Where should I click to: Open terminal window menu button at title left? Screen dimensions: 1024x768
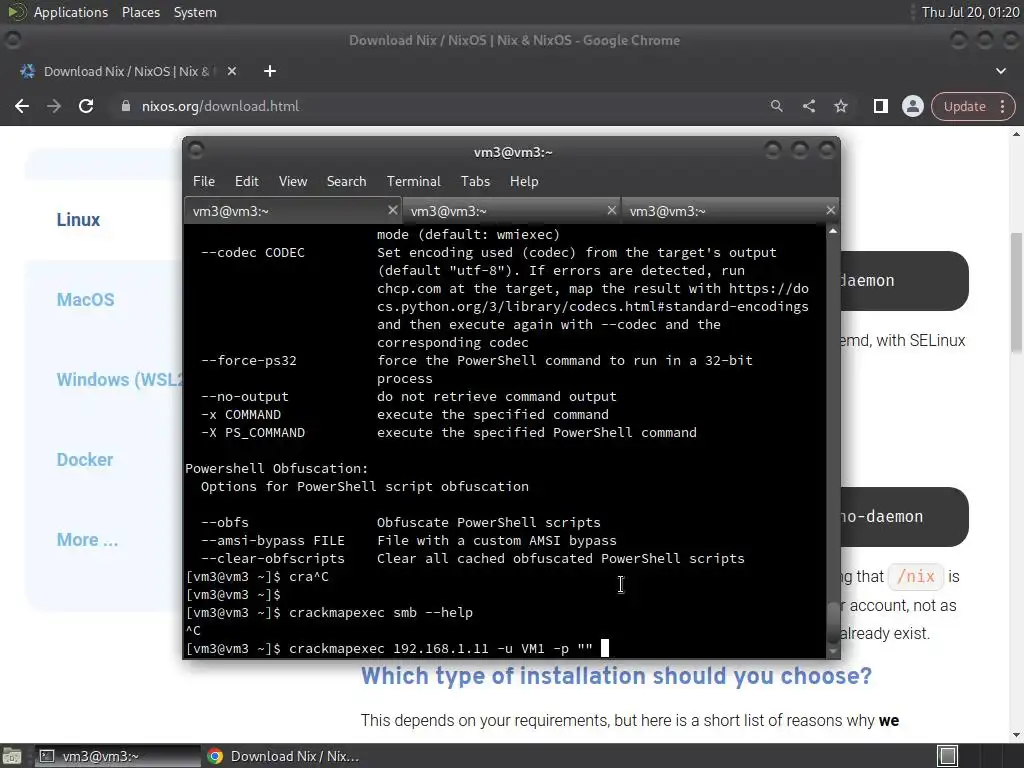click(x=196, y=151)
